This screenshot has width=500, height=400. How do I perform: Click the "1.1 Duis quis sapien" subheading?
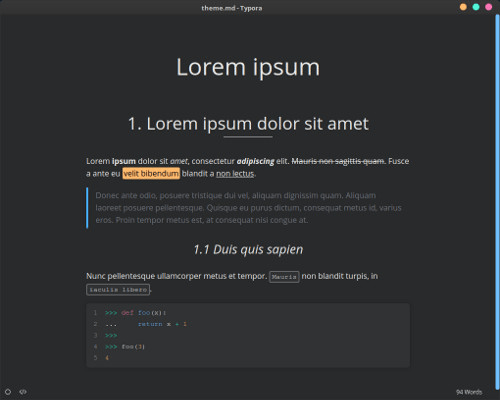(x=248, y=249)
